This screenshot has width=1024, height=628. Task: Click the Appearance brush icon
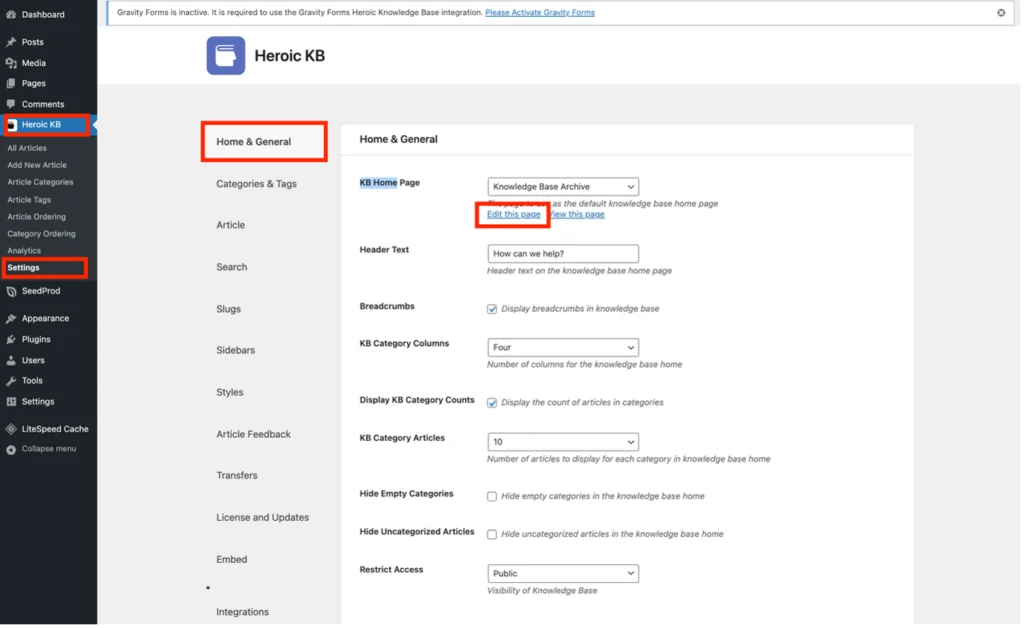click(x=11, y=319)
